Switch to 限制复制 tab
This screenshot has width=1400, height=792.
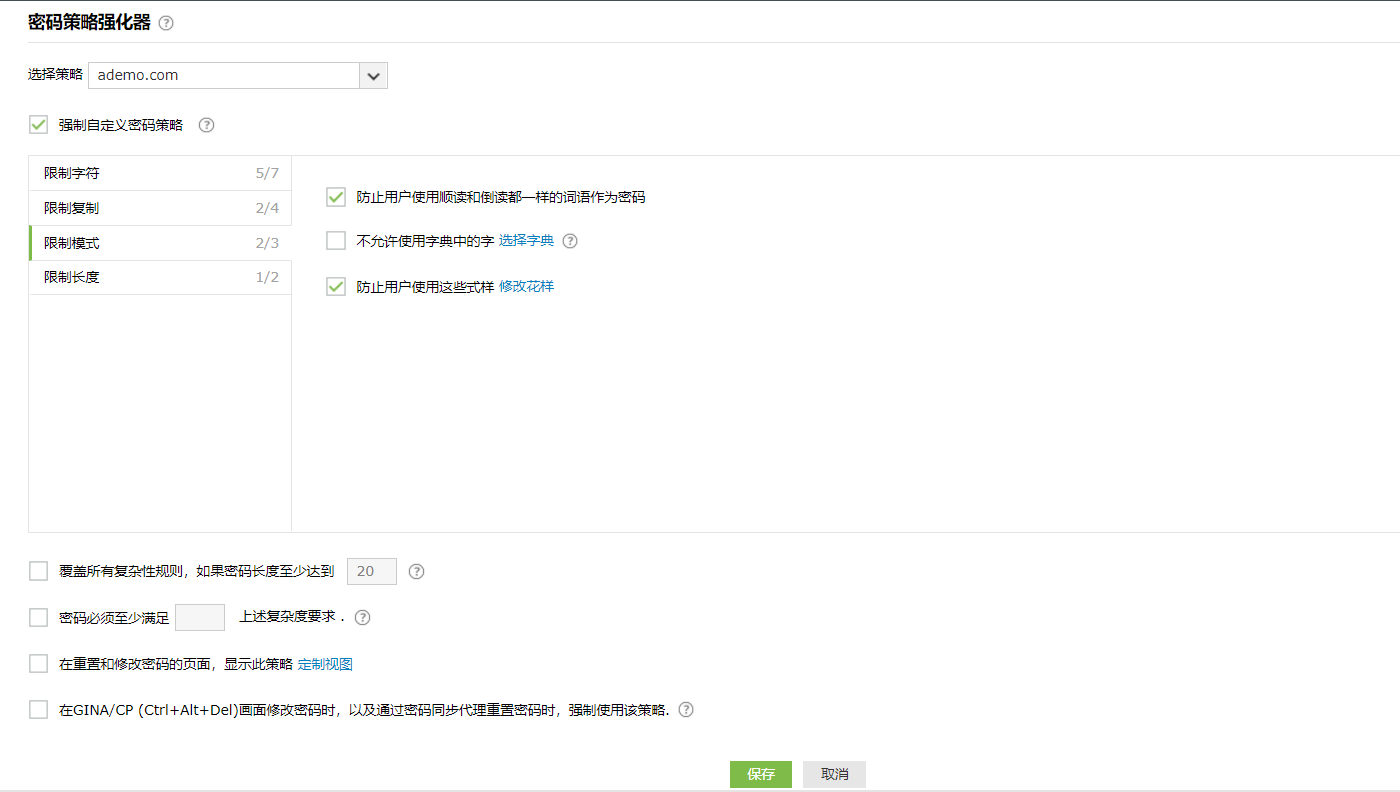point(160,208)
